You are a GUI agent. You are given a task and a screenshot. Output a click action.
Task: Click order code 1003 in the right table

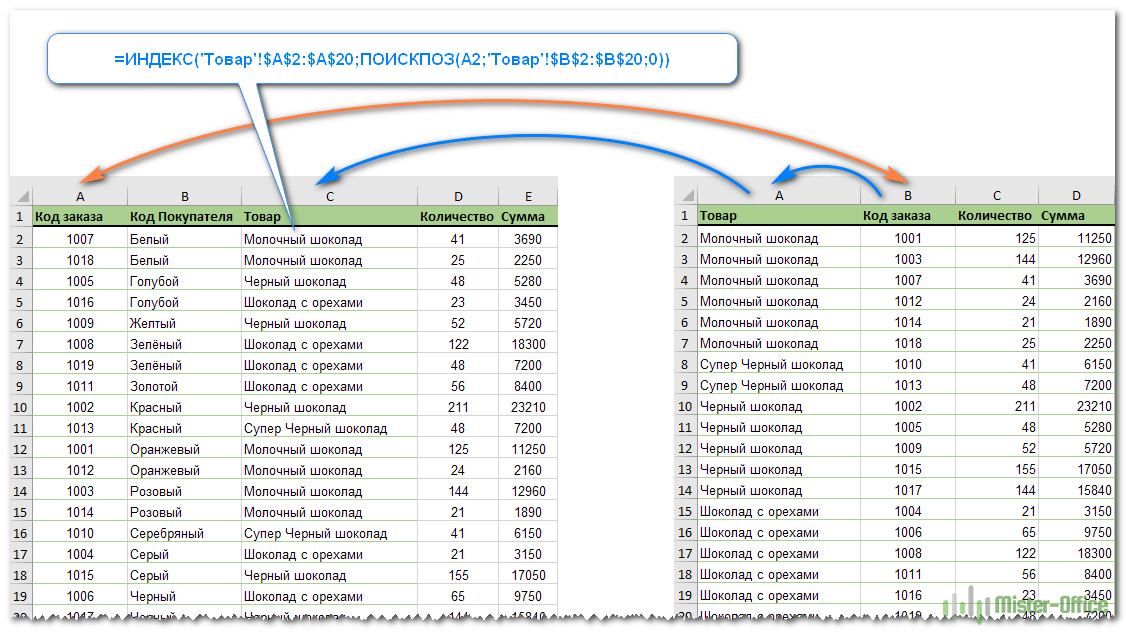tap(908, 259)
